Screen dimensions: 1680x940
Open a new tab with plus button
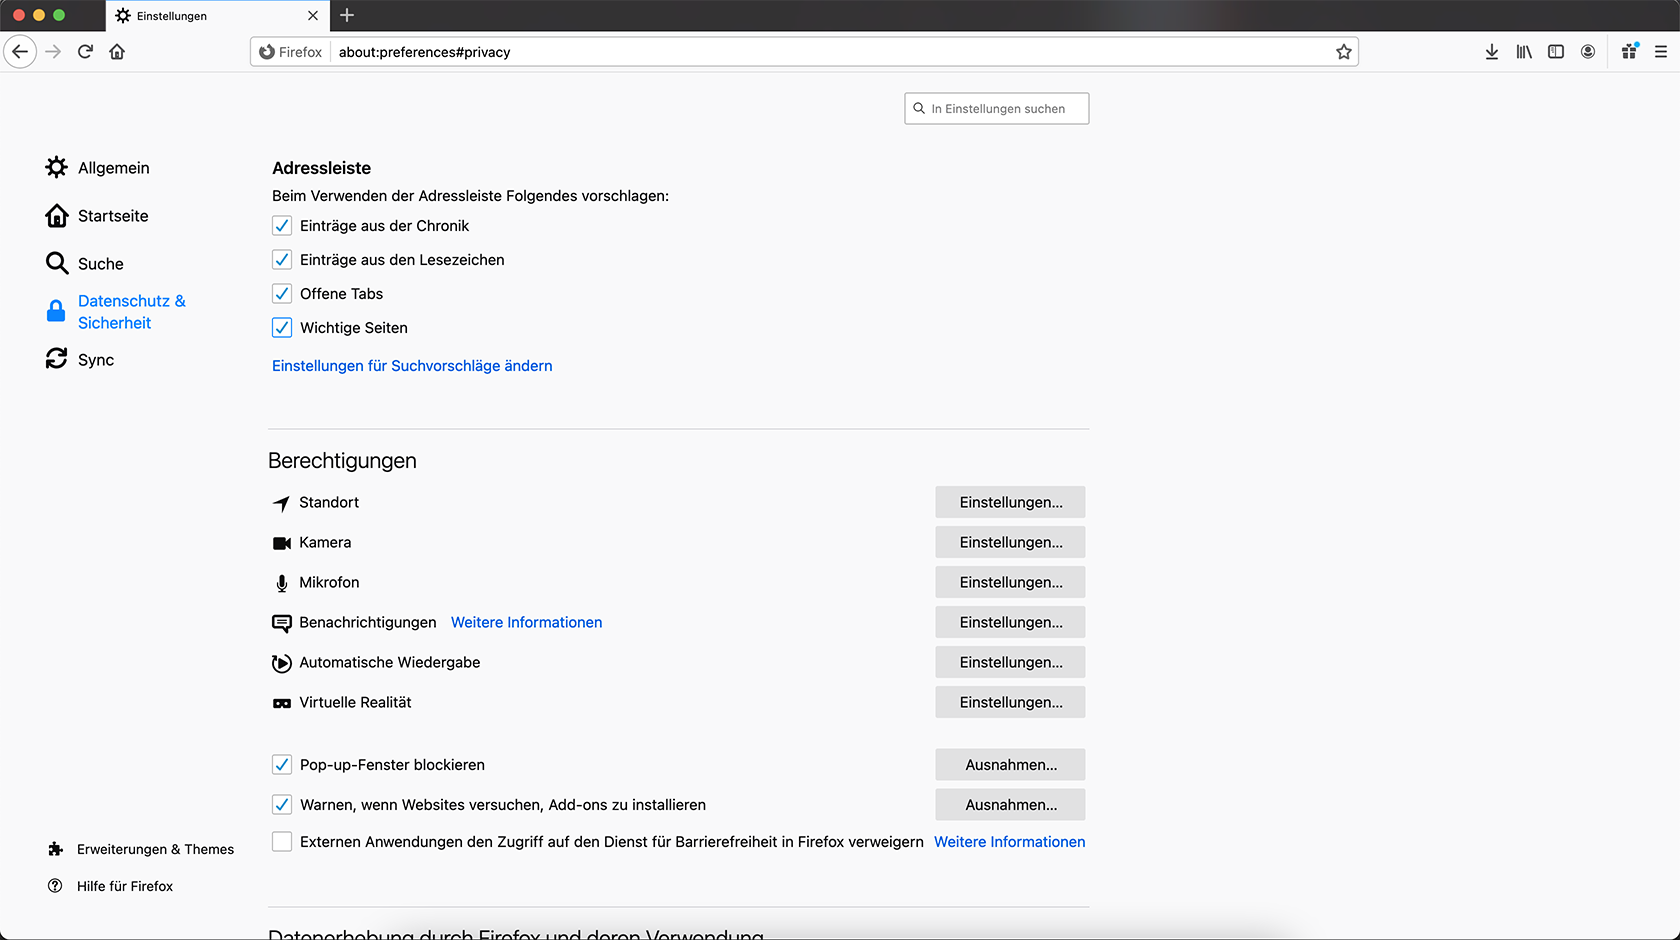point(347,15)
